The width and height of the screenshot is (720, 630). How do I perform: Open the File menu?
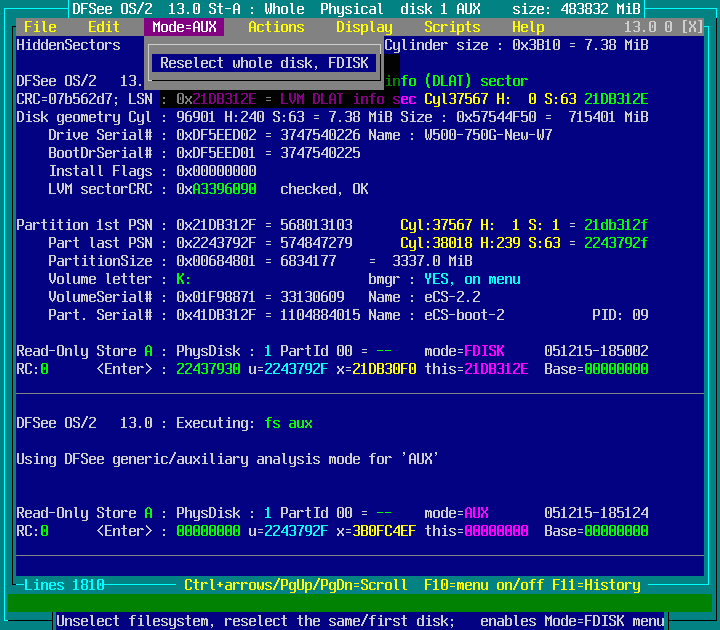click(40, 27)
